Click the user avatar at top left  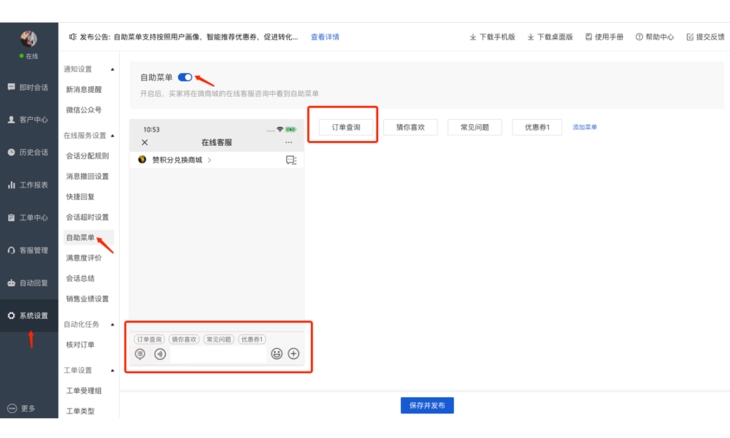click(x=29, y=39)
